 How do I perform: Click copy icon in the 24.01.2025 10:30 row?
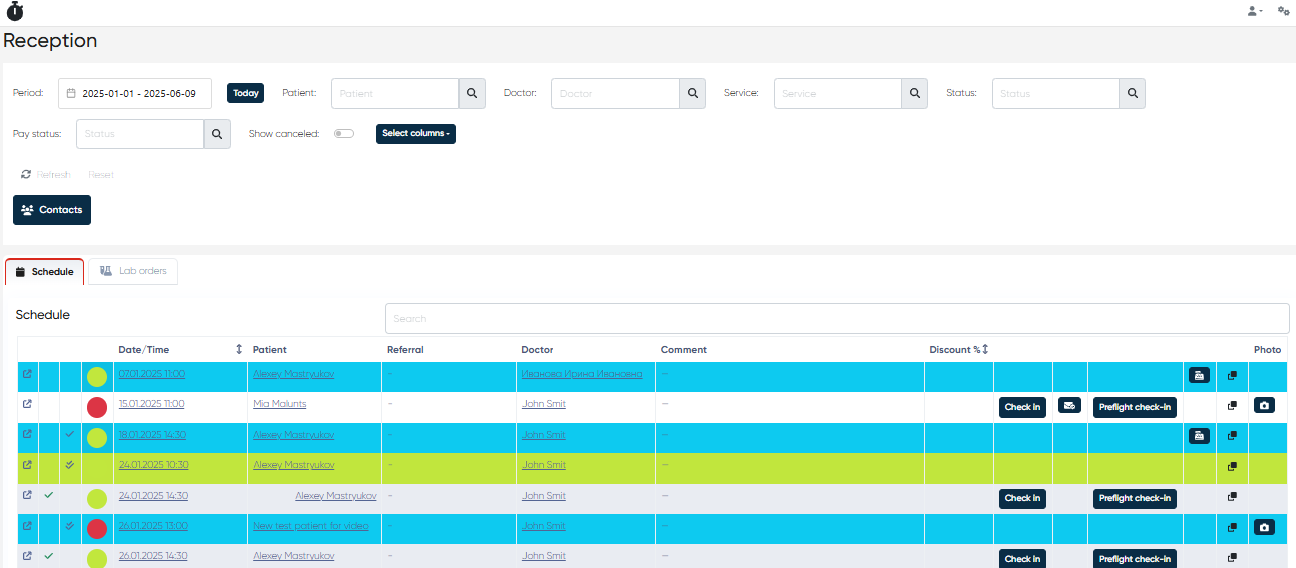(1232, 466)
